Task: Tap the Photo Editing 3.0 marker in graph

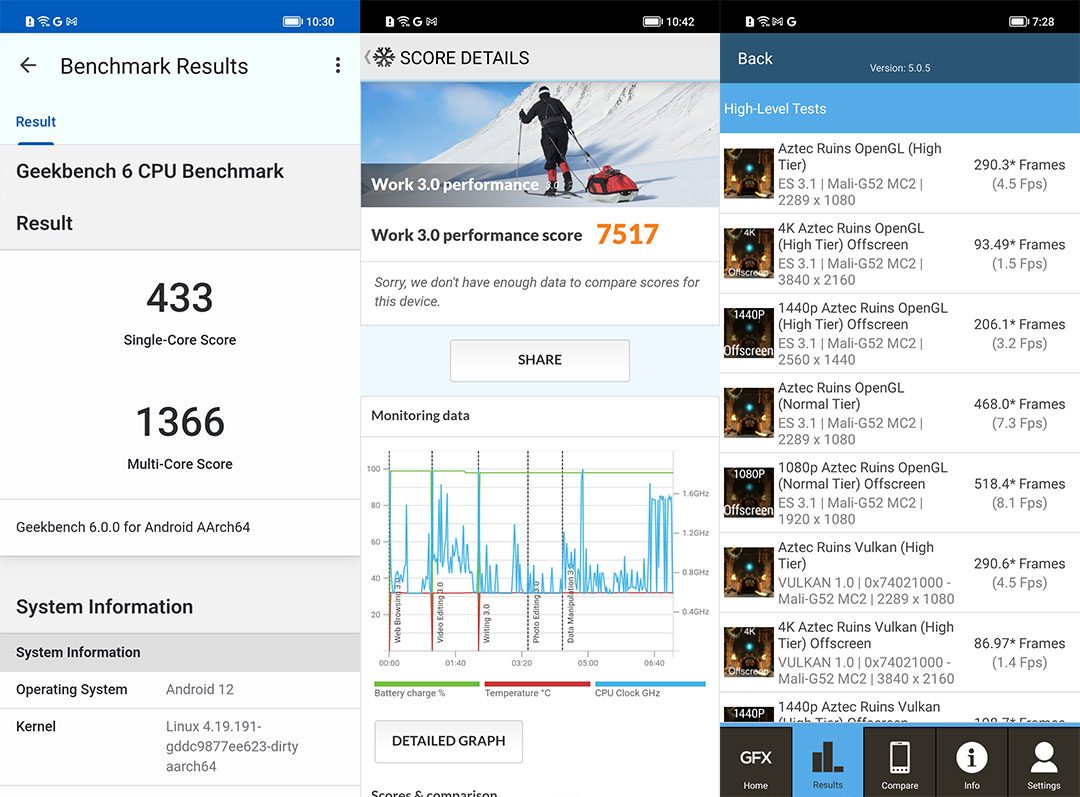Action: (x=536, y=612)
